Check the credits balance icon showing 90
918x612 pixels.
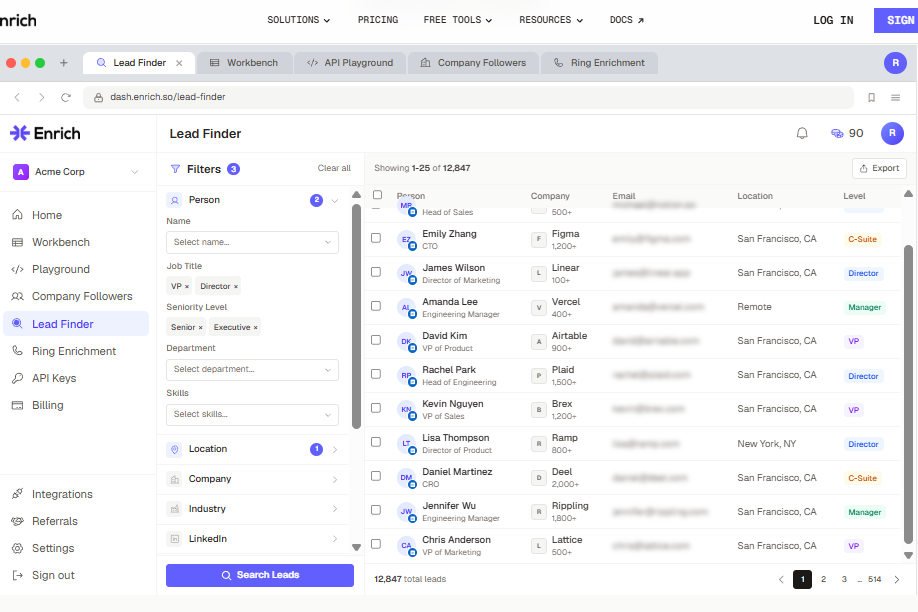pos(837,134)
